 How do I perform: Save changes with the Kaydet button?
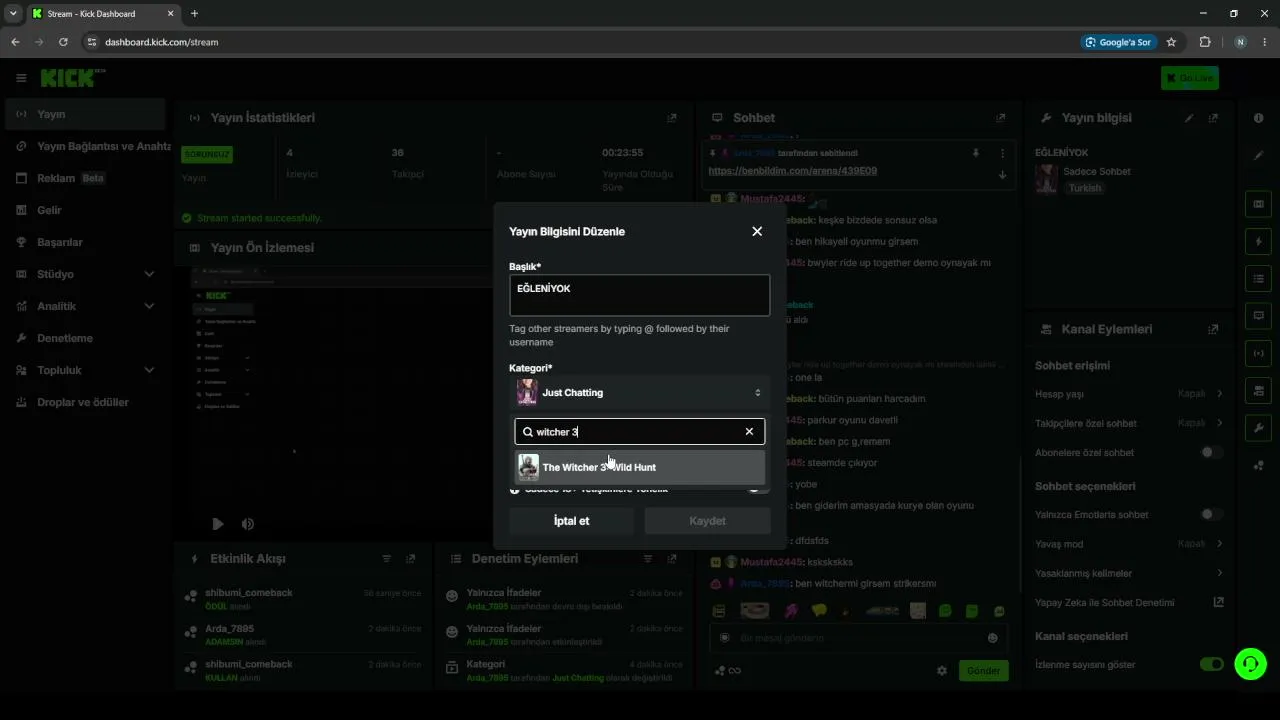click(x=707, y=521)
